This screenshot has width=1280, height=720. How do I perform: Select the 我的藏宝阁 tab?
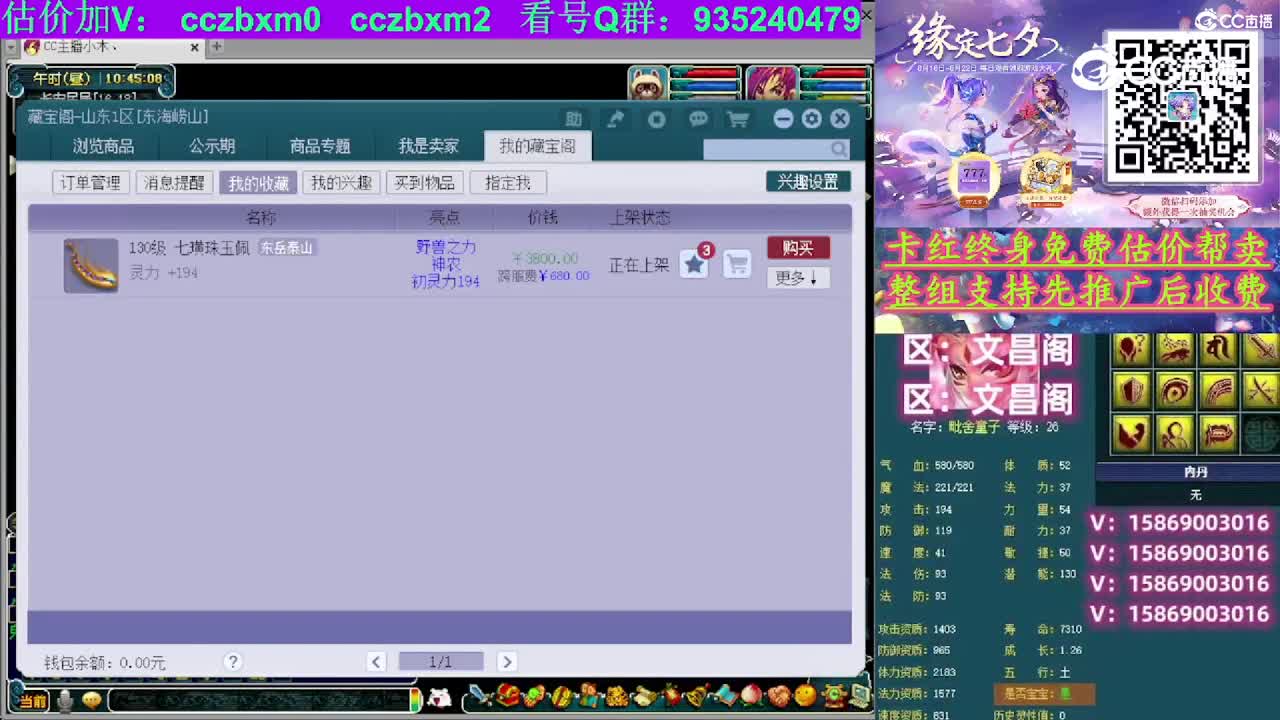coord(538,146)
